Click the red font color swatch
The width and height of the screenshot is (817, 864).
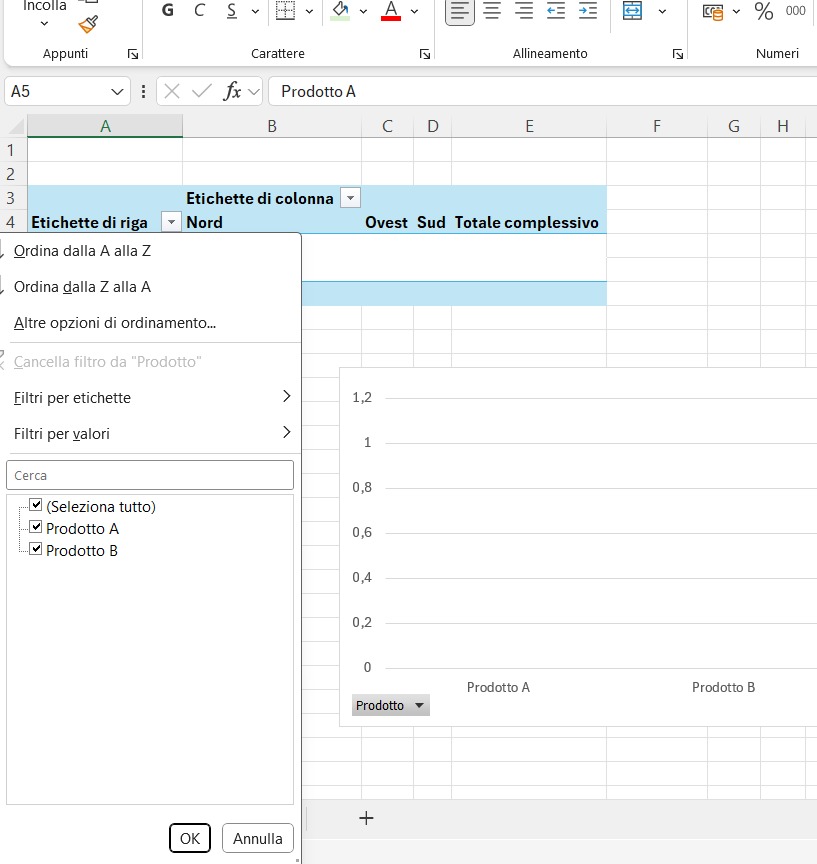tap(391, 11)
